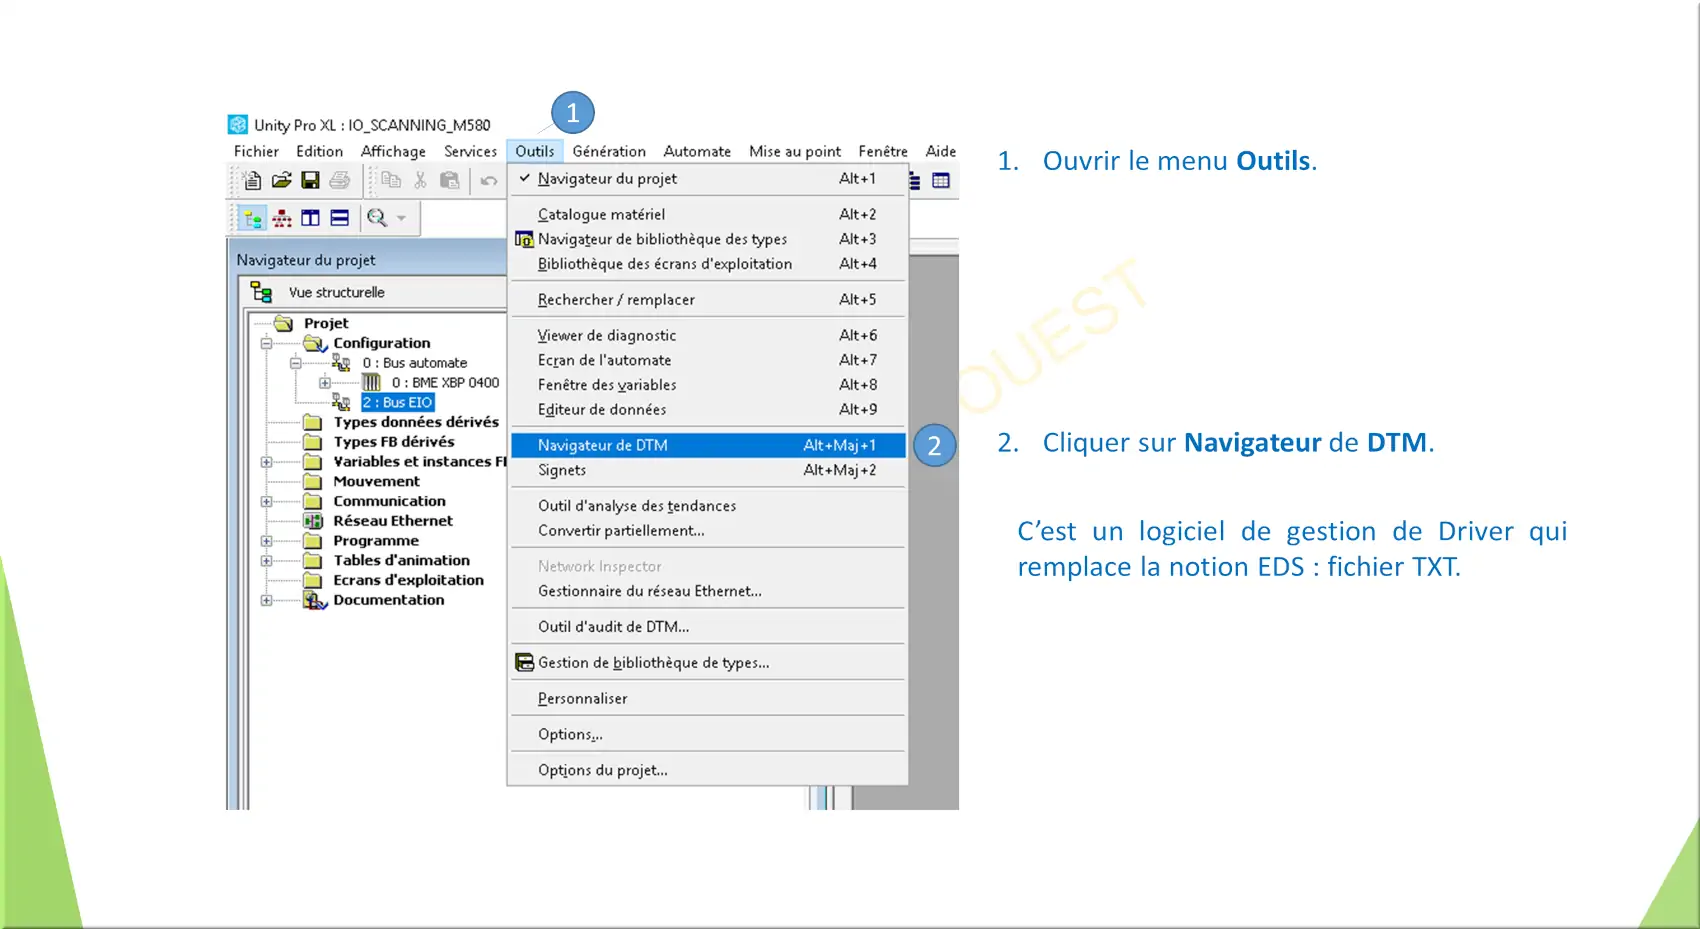
Task: Select Signets menu entry
Action: tap(708, 470)
